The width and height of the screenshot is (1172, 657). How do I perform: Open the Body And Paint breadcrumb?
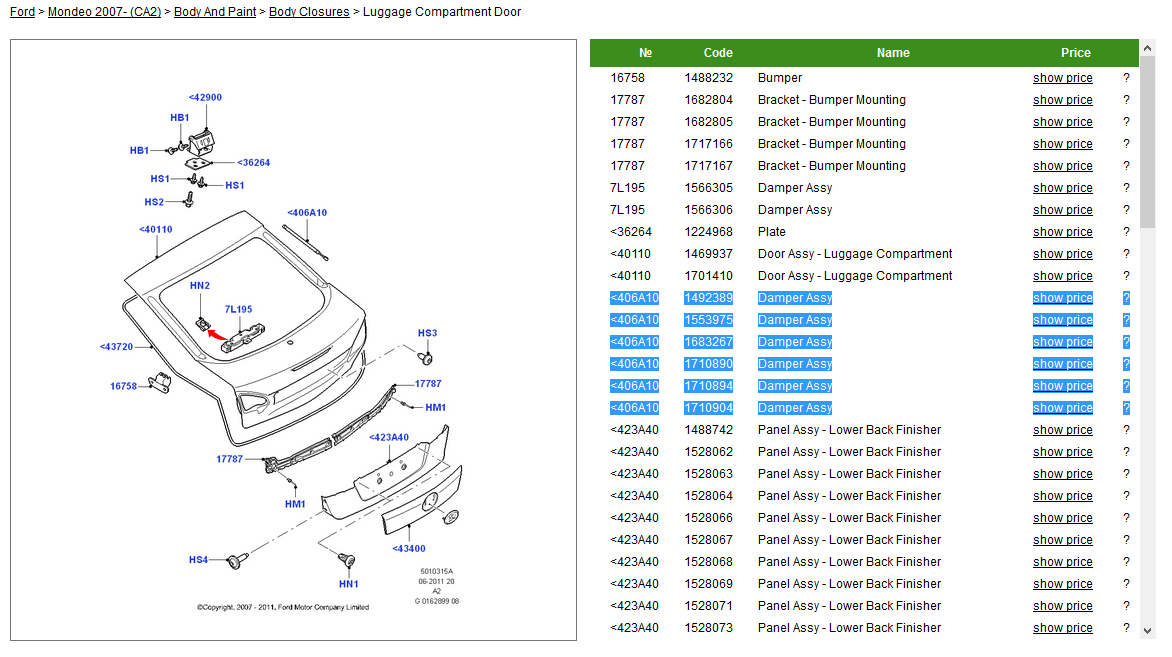(x=215, y=12)
